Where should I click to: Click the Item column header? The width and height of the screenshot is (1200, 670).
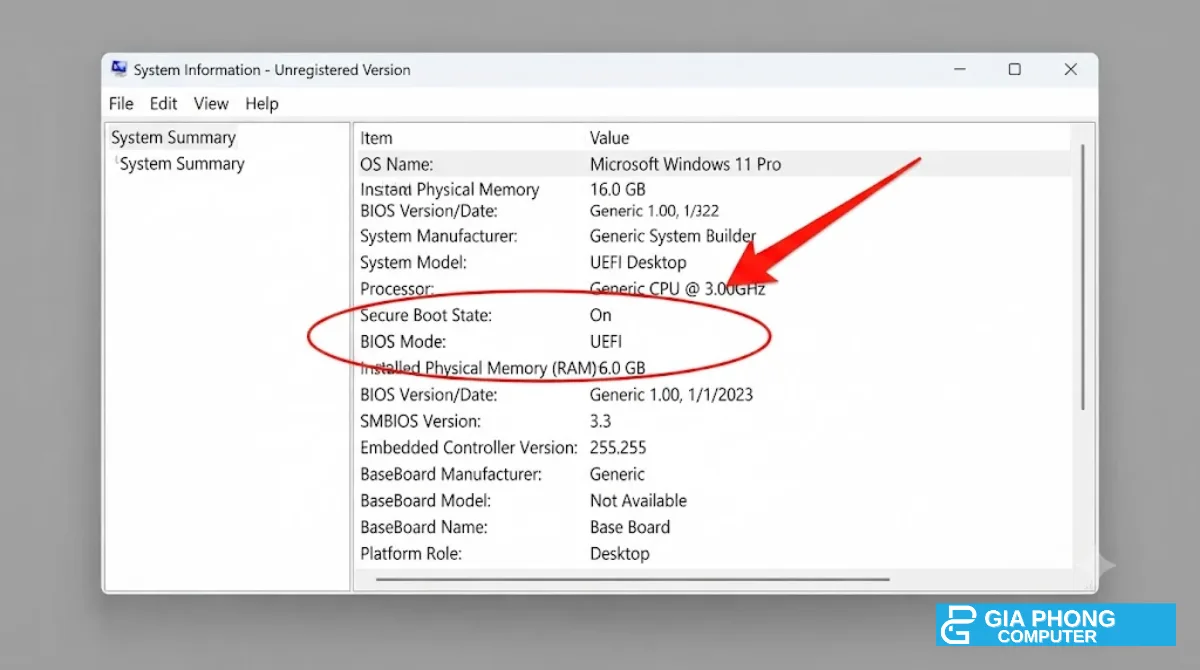(x=376, y=138)
